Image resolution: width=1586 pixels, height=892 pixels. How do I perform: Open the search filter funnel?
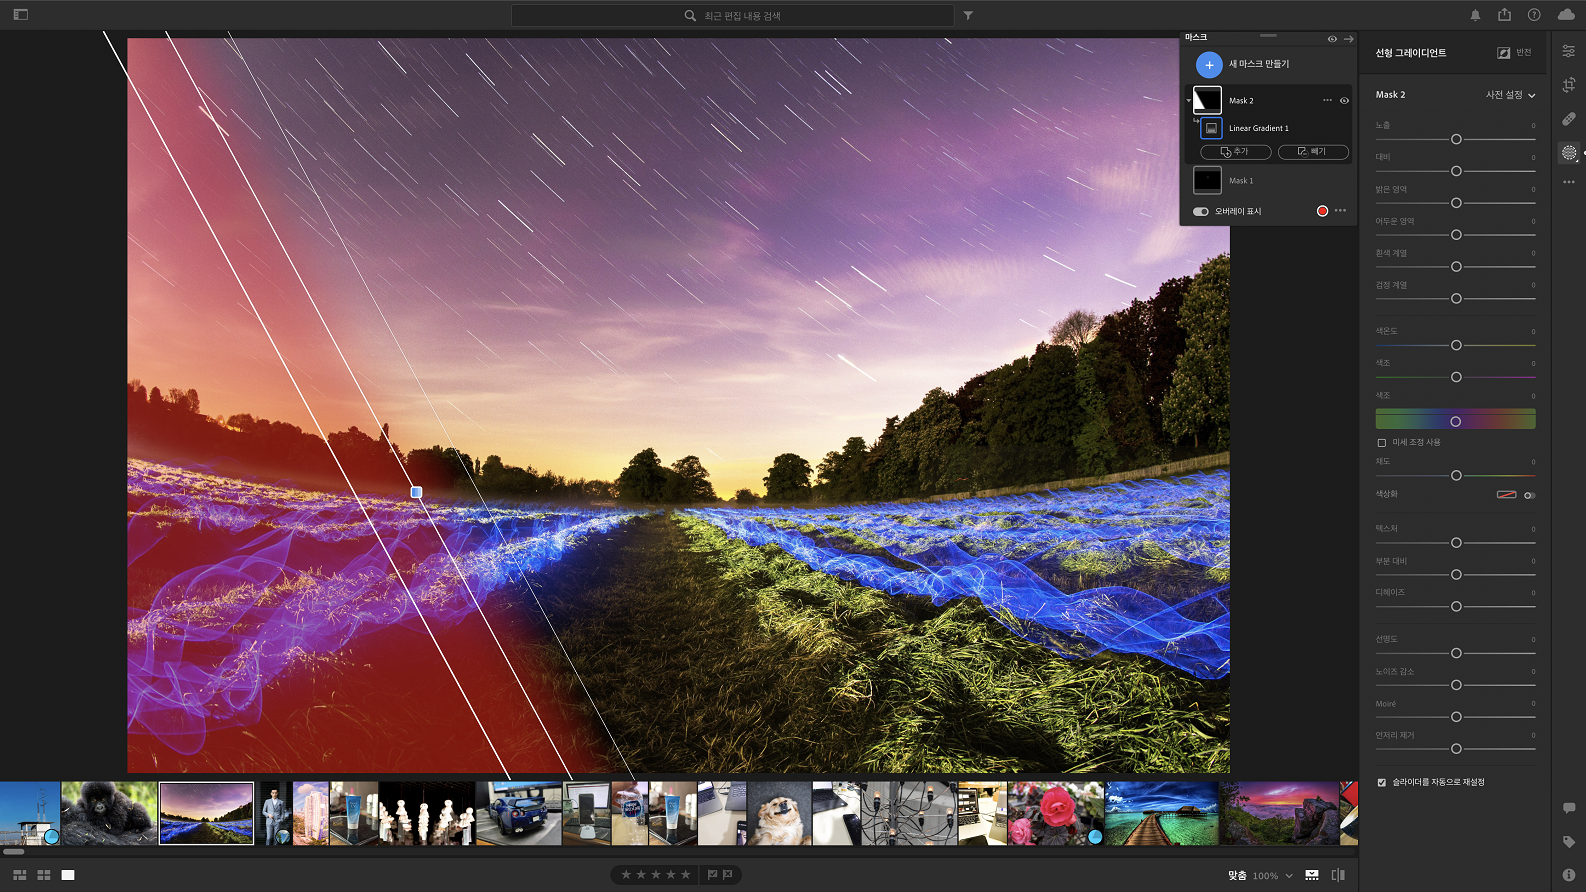968,16
